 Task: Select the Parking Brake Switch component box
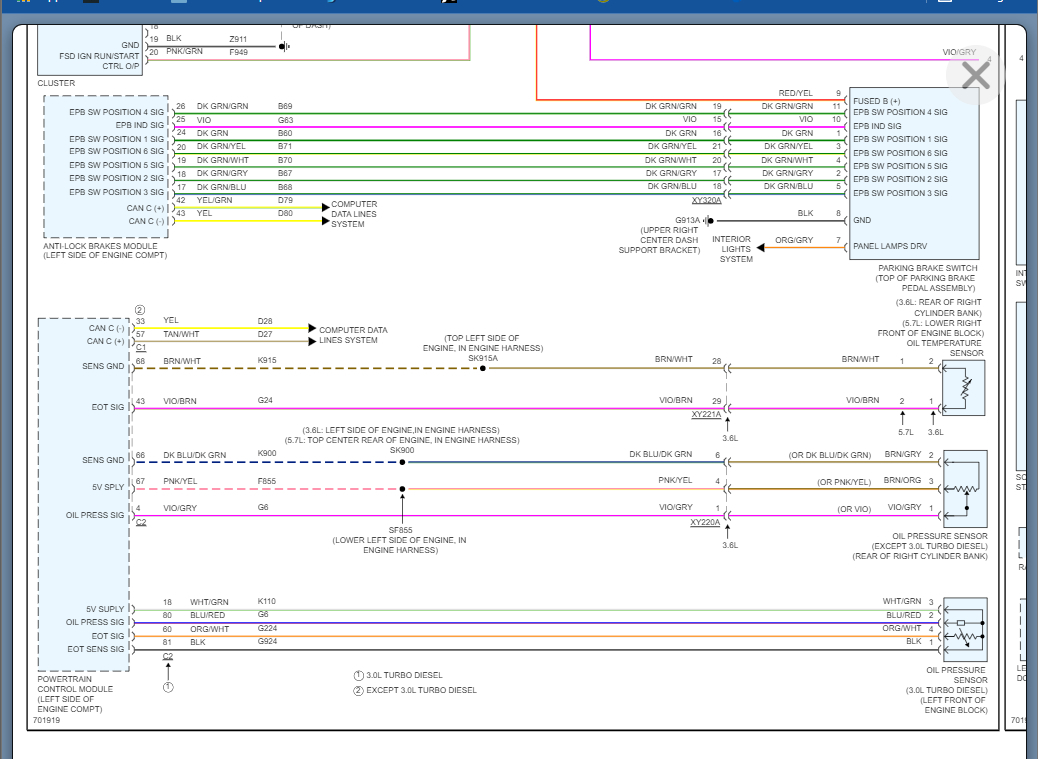tap(913, 173)
